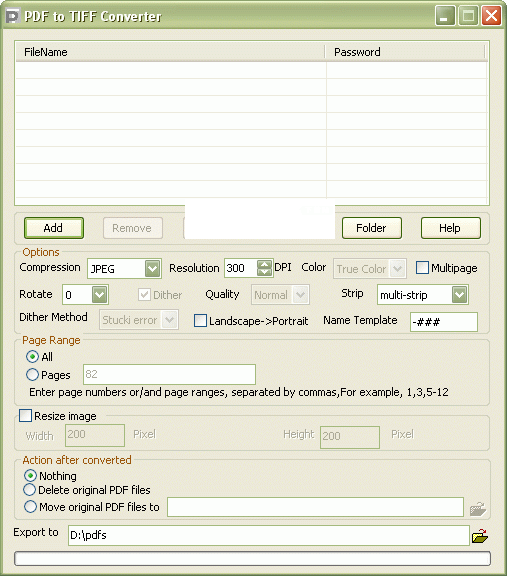Click the Password column header

[x=406, y=52]
